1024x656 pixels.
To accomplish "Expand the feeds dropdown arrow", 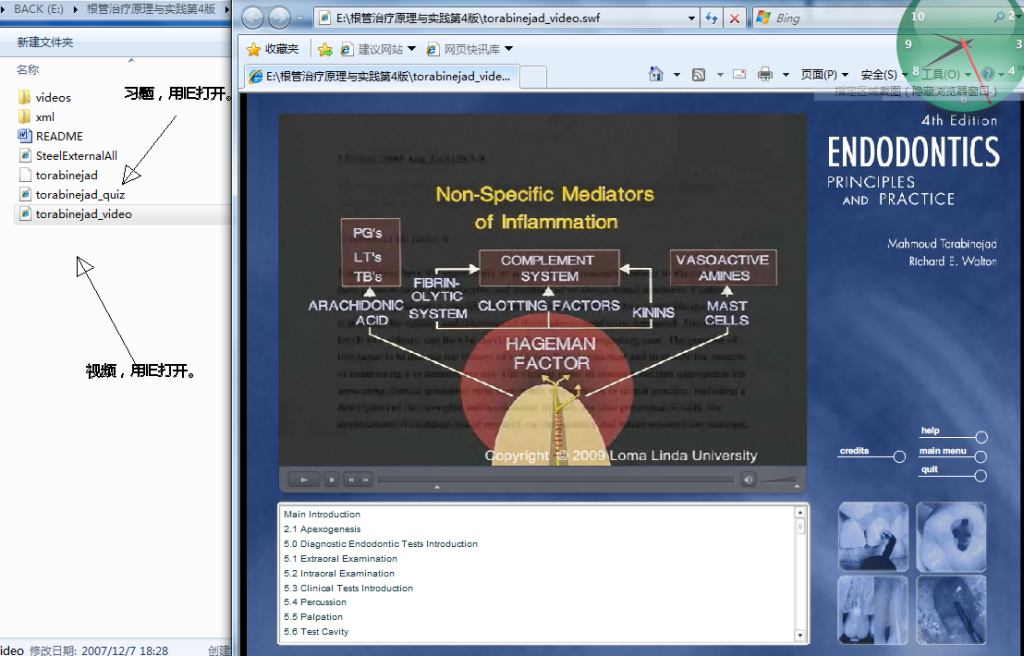I will (x=720, y=74).
